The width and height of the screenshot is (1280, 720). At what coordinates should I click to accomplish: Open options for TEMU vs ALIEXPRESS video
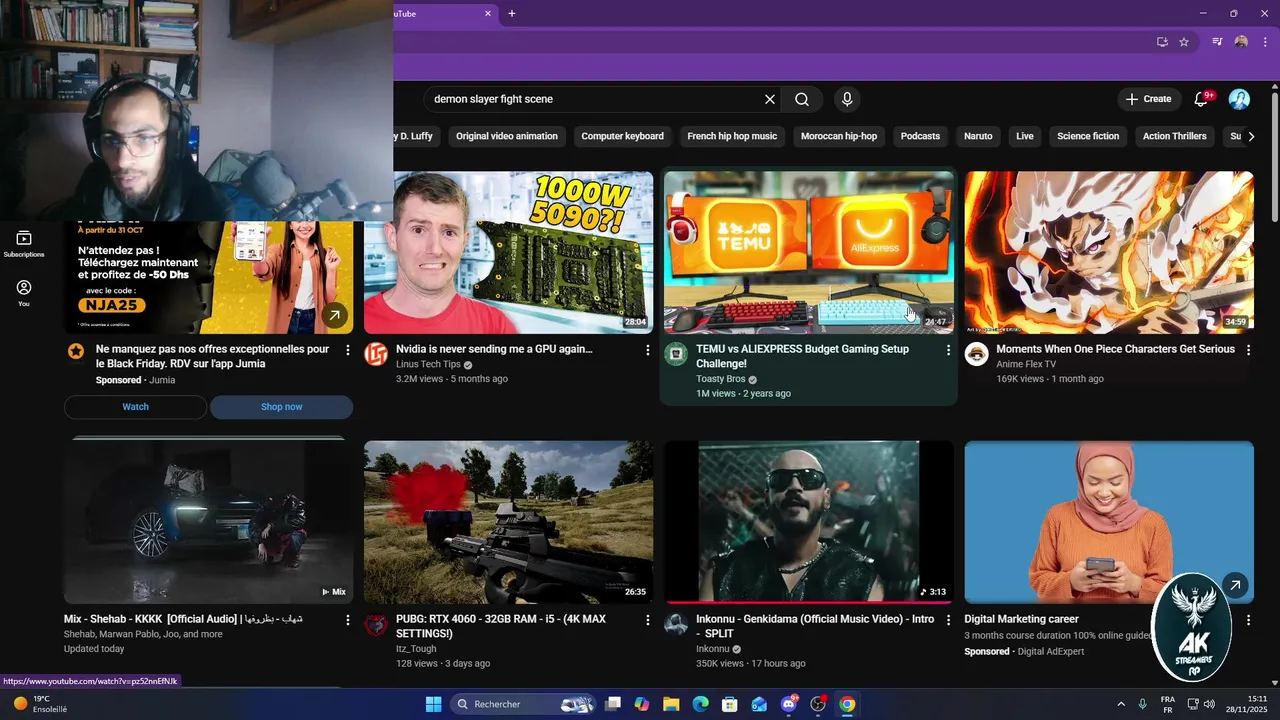[x=948, y=350]
